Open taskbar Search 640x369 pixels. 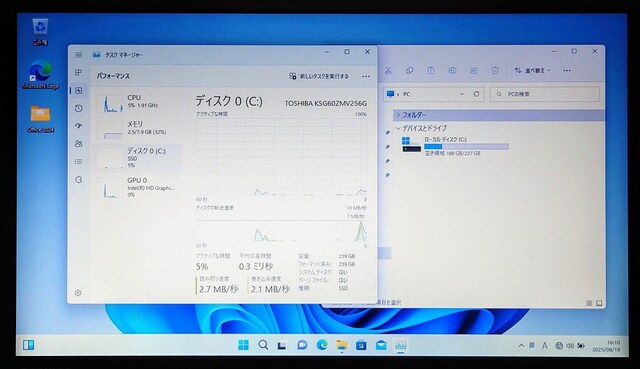(x=263, y=345)
